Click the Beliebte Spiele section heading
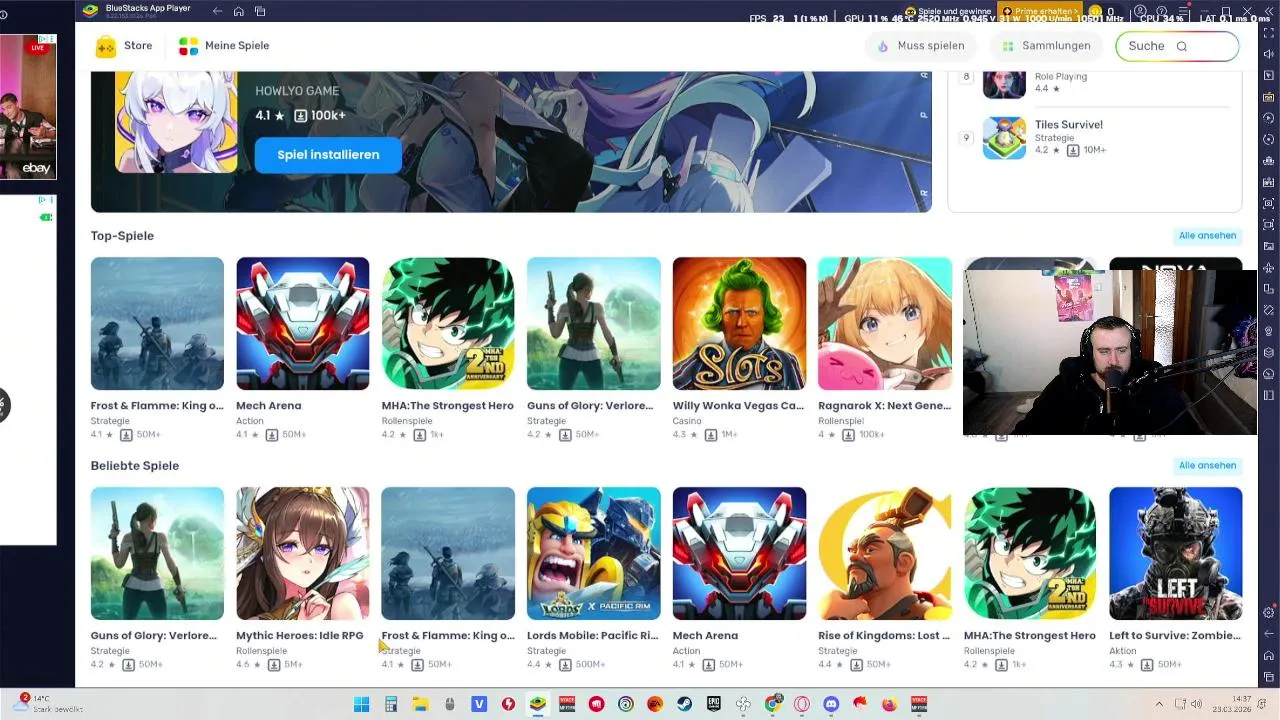The image size is (1280, 720). click(x=135, y=466)
